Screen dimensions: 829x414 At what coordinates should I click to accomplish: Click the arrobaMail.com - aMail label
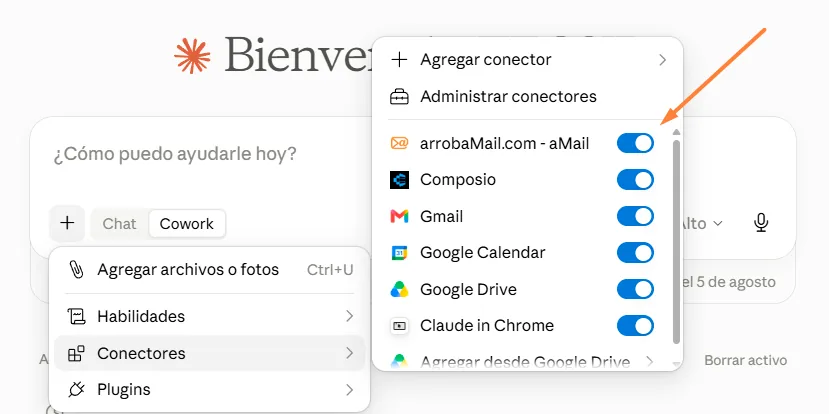(504, 143)
